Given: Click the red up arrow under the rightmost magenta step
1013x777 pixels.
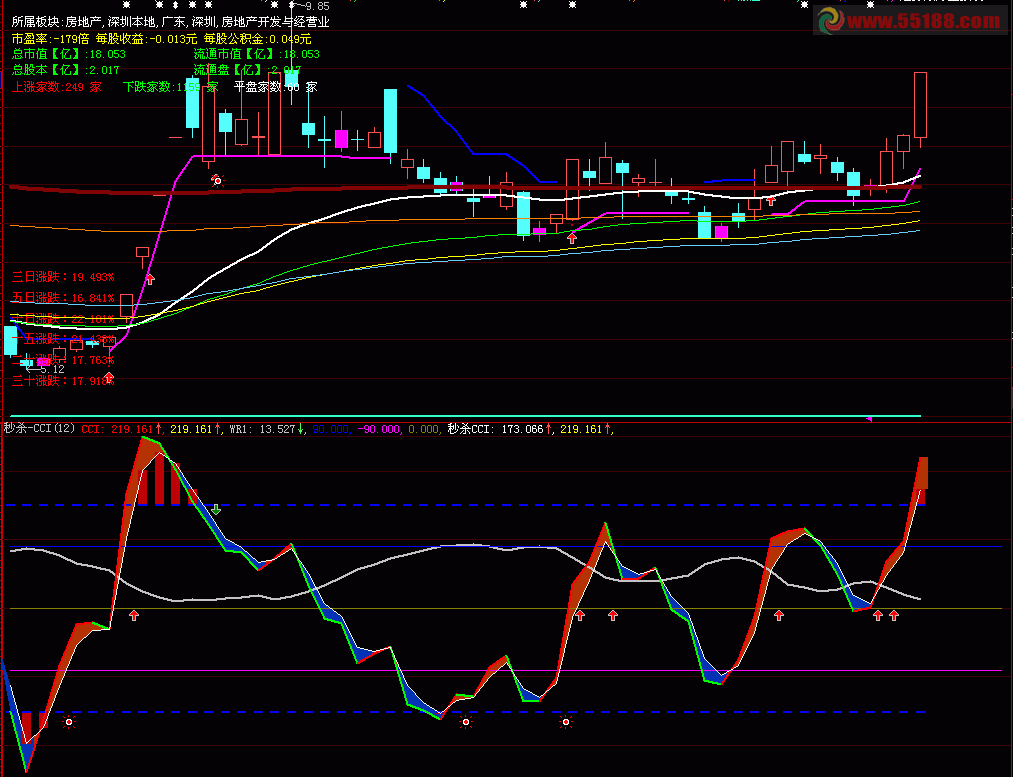Looking at the screenshot, I should [771, 201].
